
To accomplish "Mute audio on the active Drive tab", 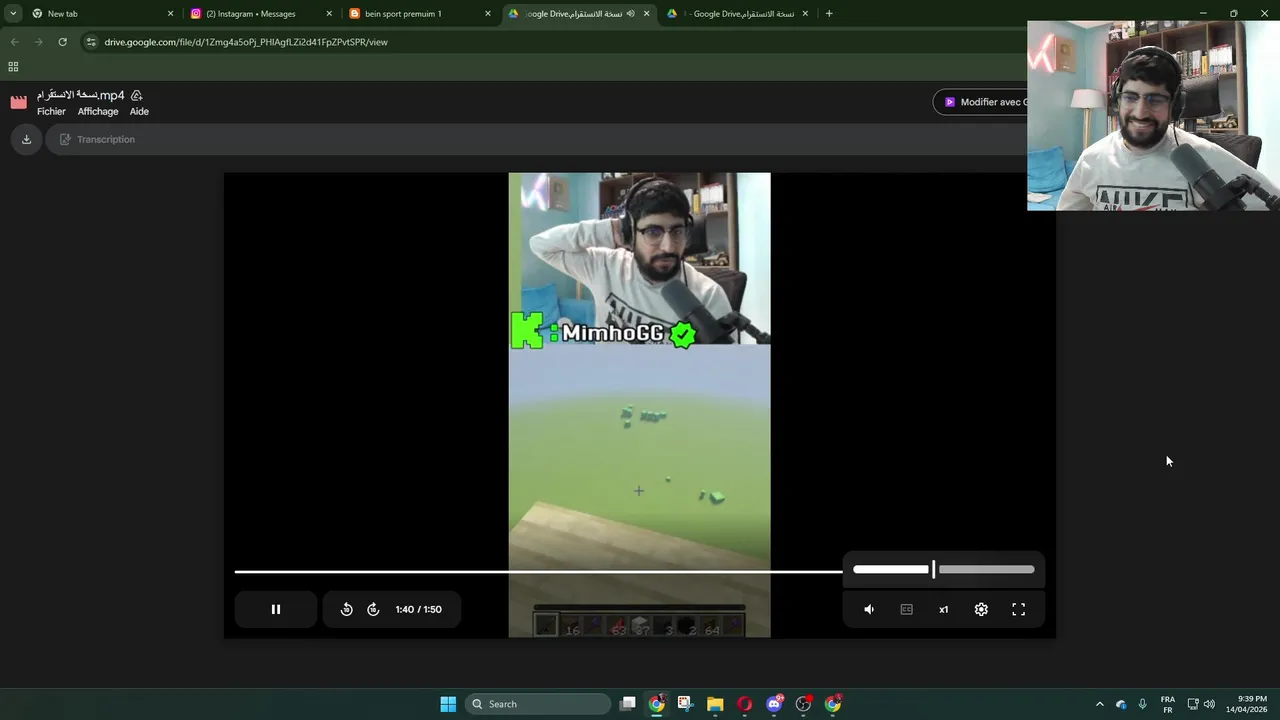I will (x=630, y=14).
